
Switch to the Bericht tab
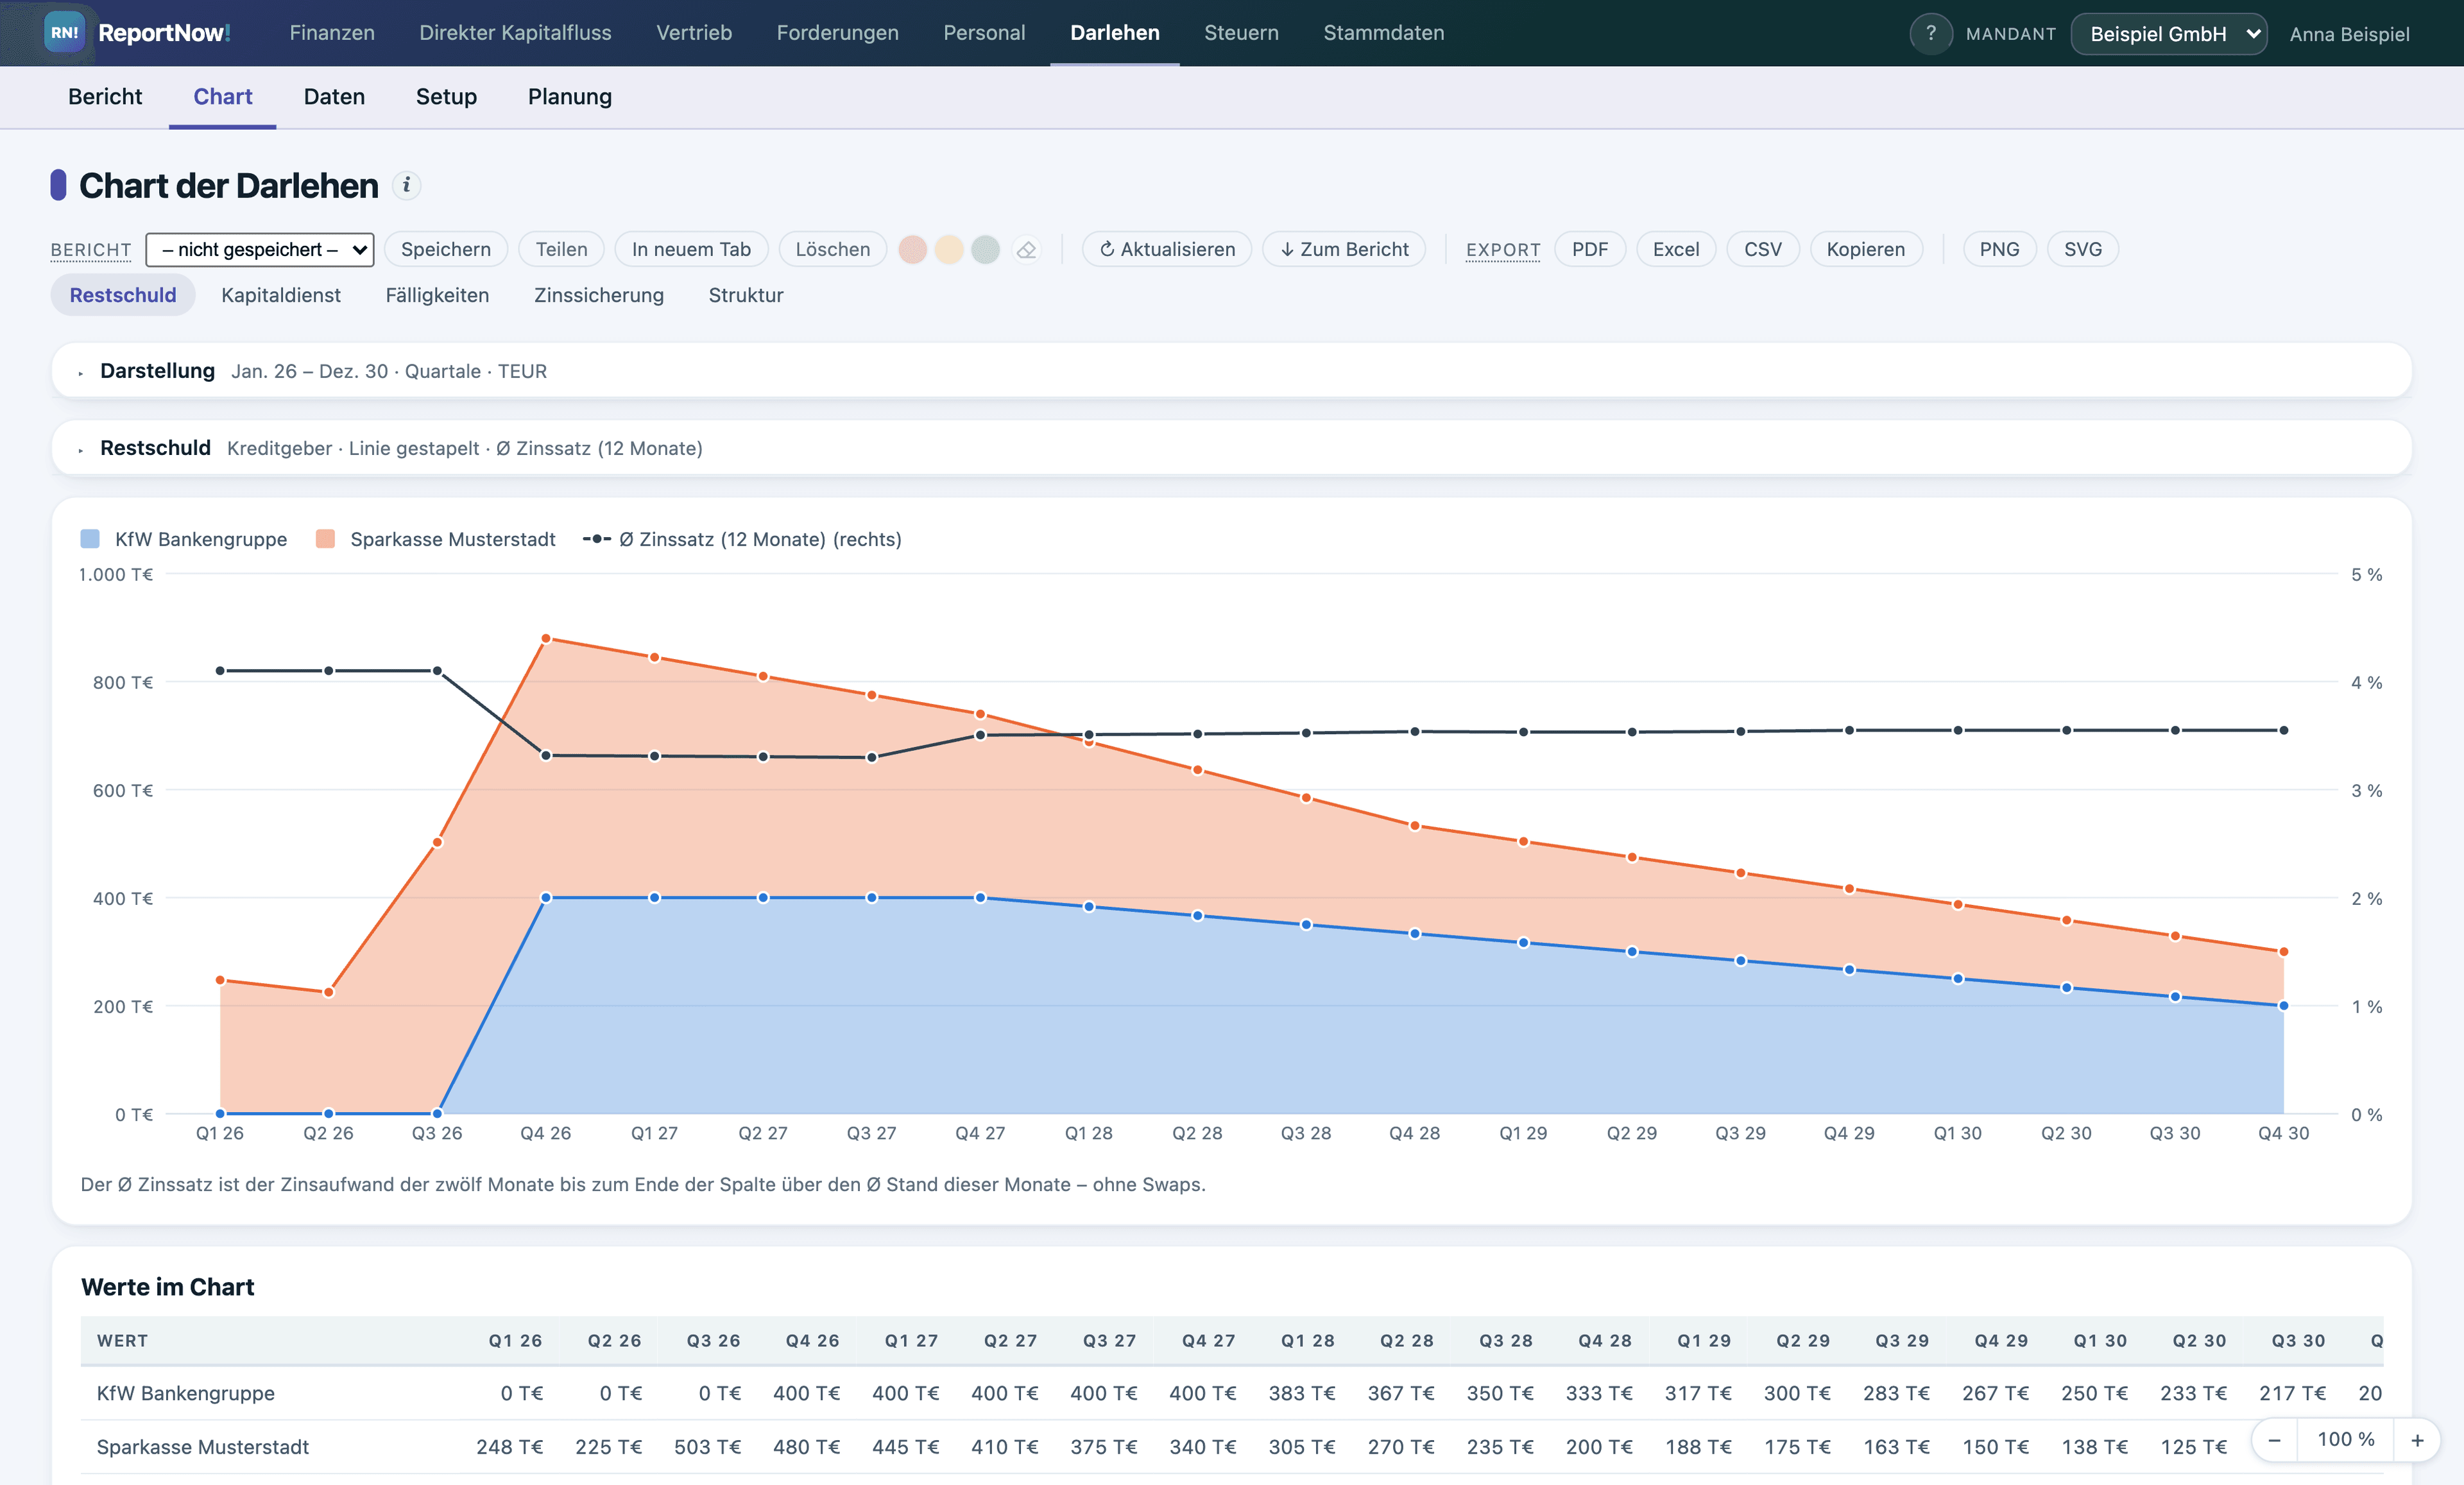(105, 97)
